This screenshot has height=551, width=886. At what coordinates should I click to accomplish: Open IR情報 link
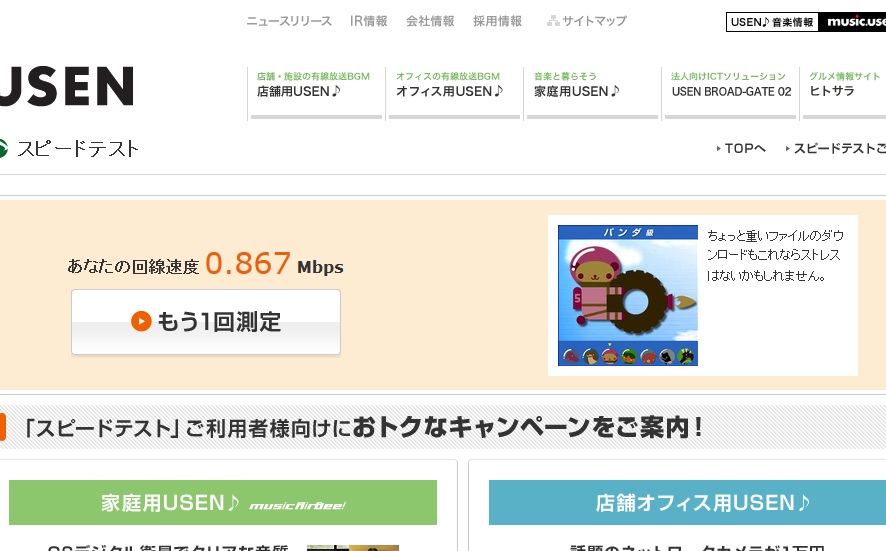tap(368, 21)
